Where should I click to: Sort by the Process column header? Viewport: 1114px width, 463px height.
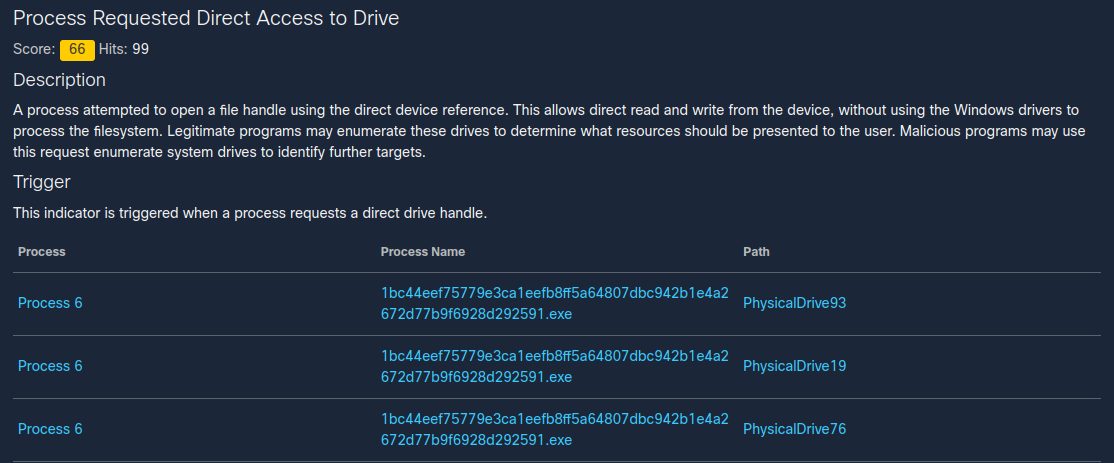(41, 252)
